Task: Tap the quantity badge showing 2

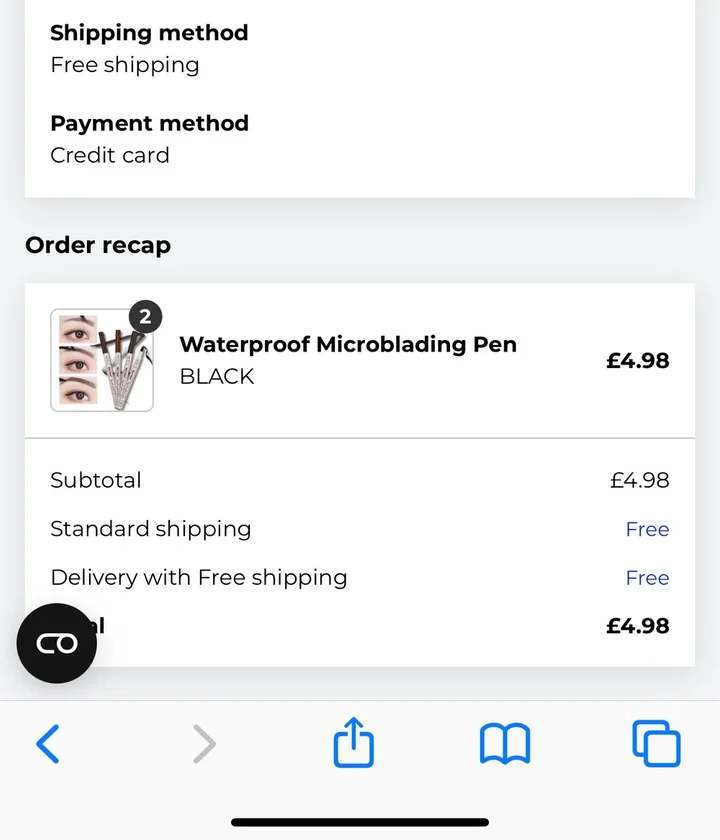Action: [145, 317]
